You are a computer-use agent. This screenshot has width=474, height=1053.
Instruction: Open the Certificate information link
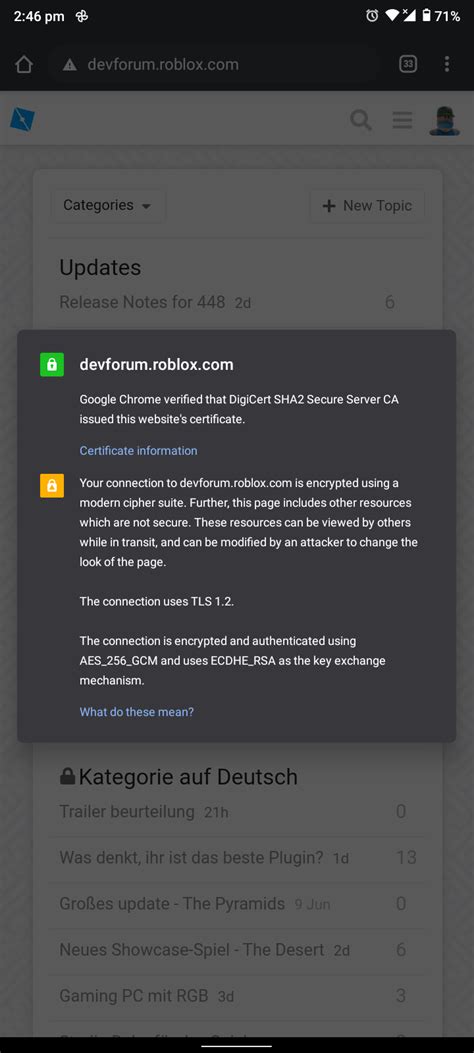[x=138, y=451]
